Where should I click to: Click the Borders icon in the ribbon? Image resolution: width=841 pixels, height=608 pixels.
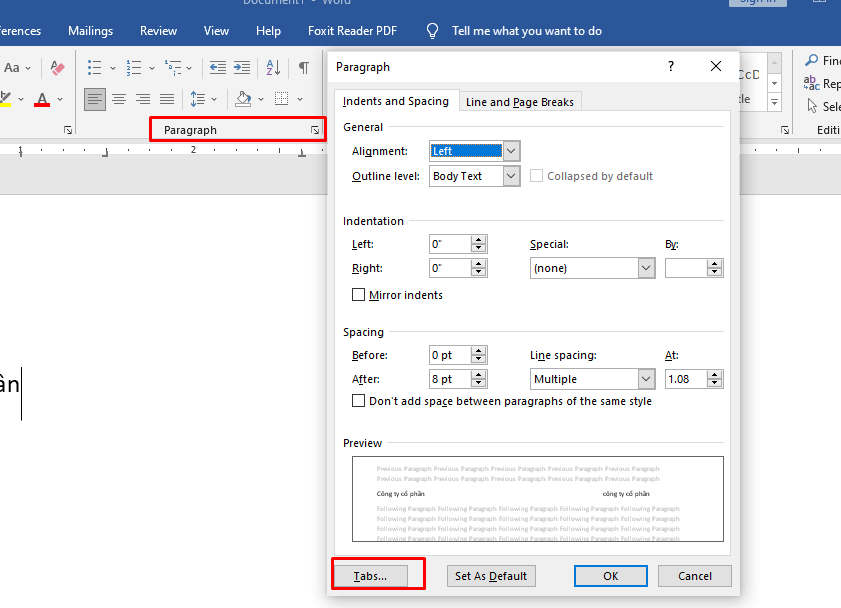(x=282, y=99)
